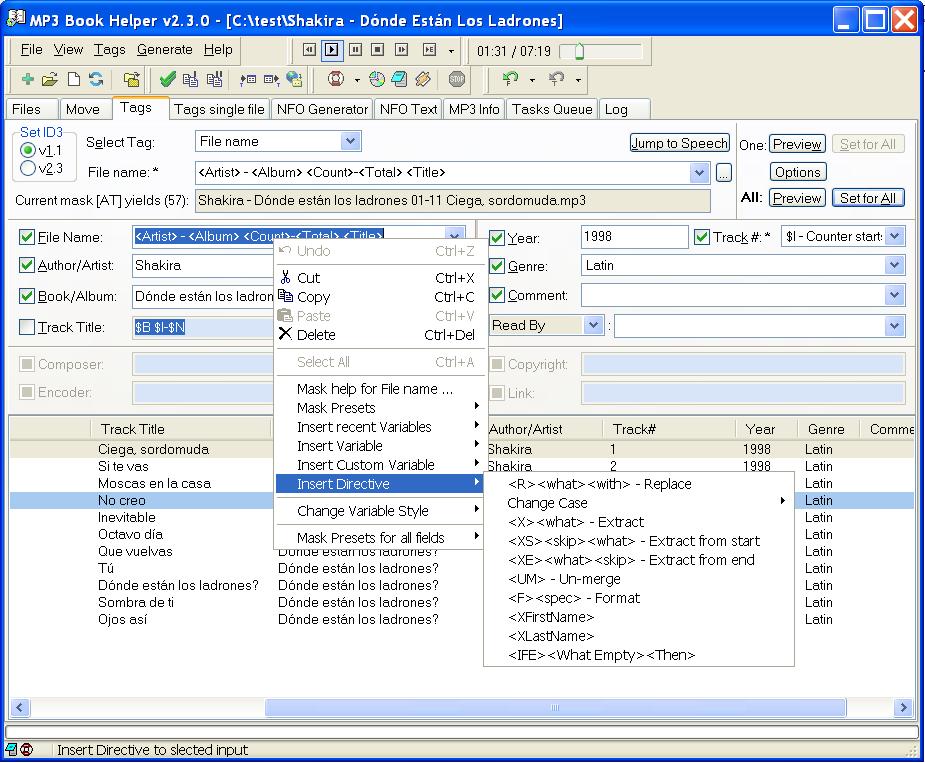The height and width of the screenshot is (763, 925).
Task: Open the Track # counter dropdown
Action: 894,237
